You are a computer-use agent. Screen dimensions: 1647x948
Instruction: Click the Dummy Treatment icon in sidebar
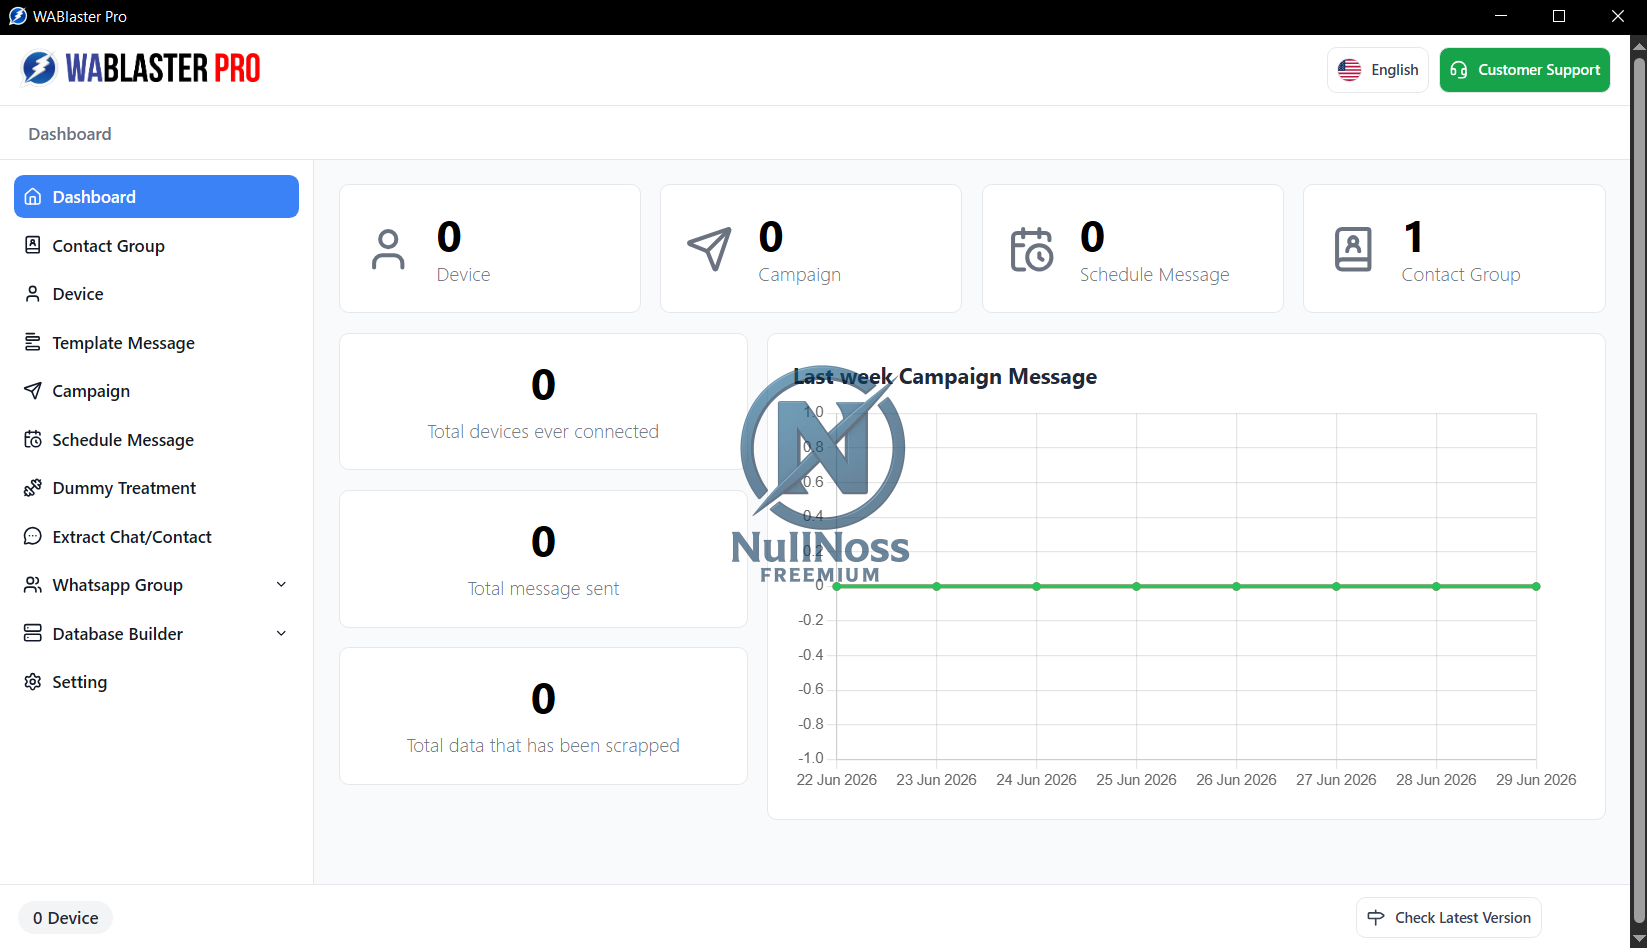(33, 488)
